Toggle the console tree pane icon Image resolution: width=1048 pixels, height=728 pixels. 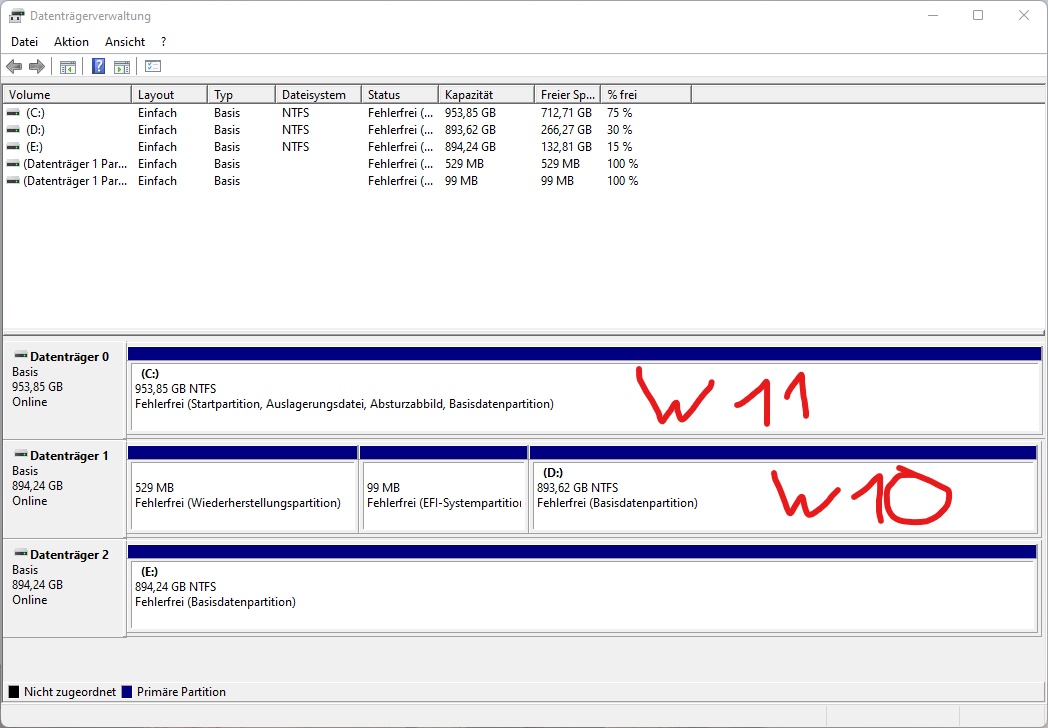pyautogui.click(x=68, y=66)
